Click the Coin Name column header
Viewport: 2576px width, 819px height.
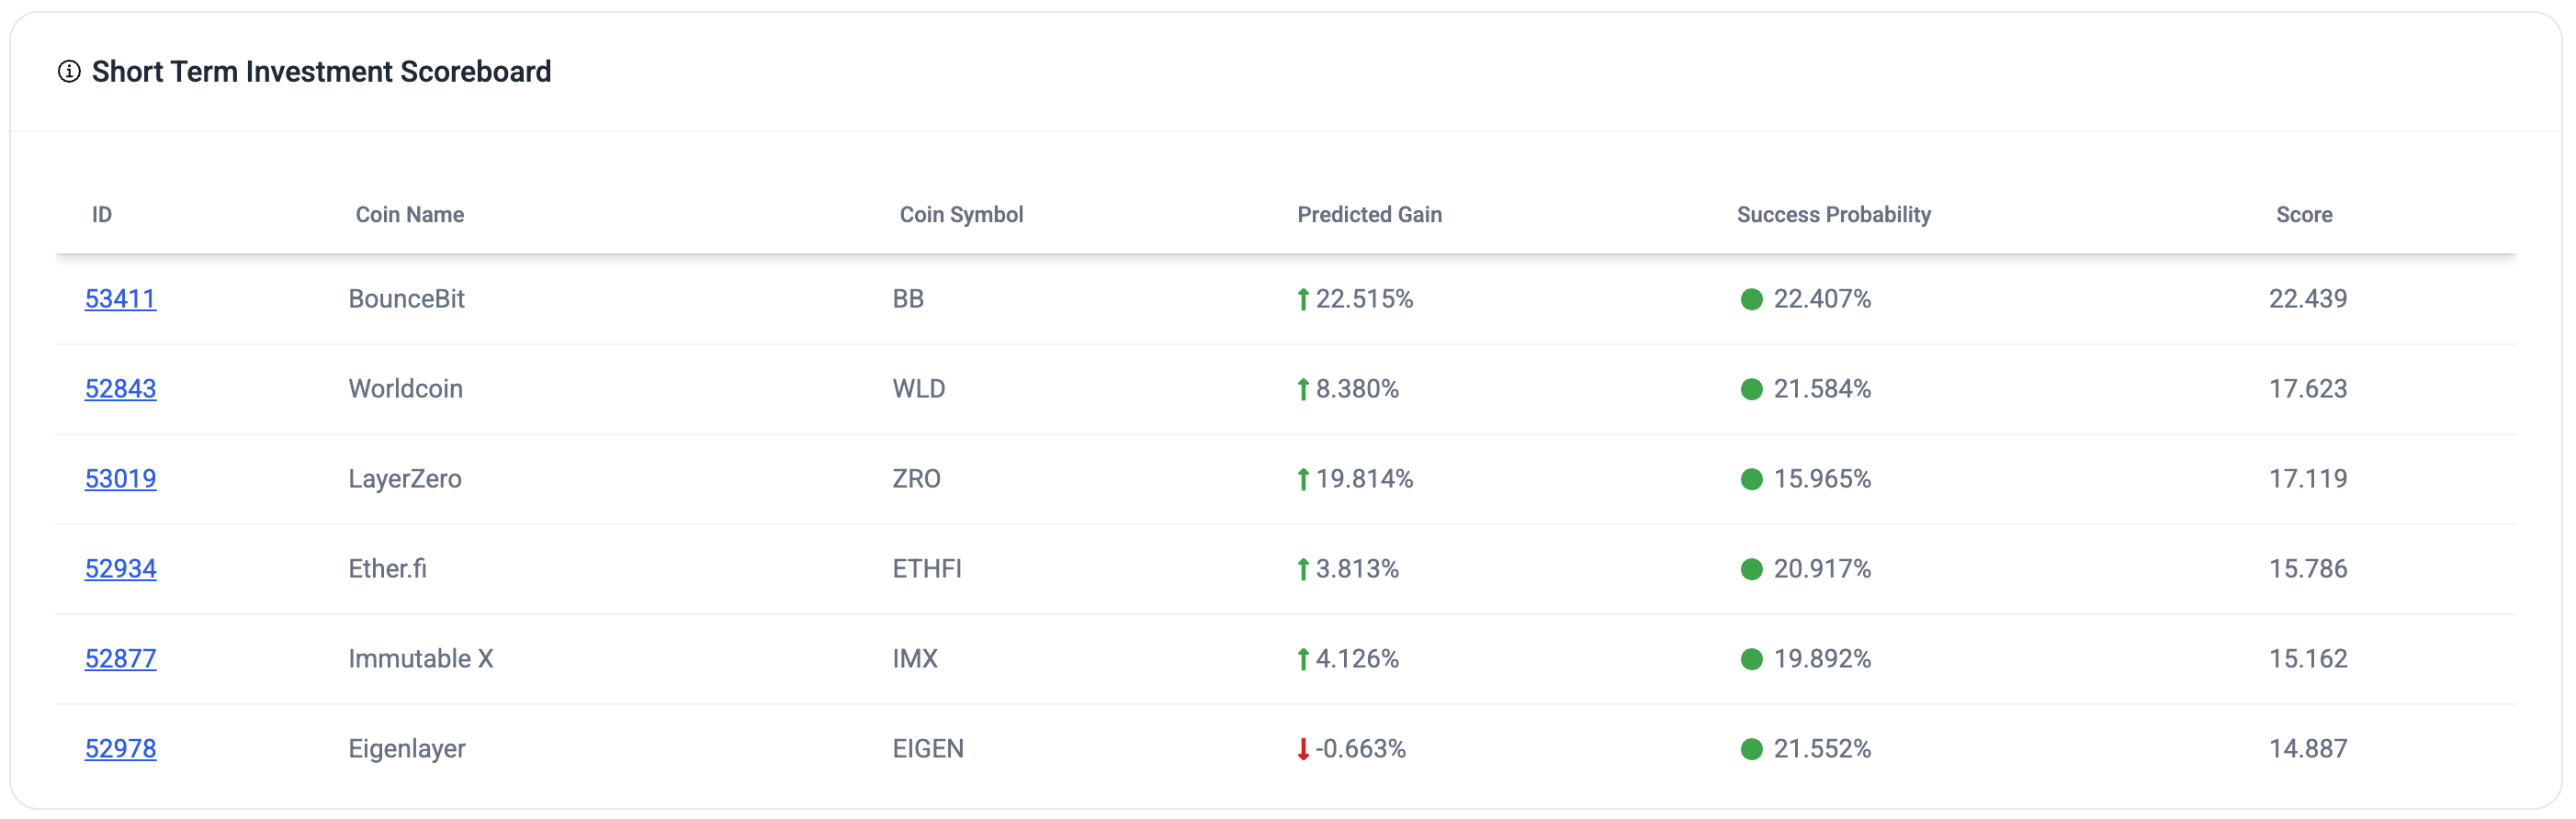coord(410,215)
